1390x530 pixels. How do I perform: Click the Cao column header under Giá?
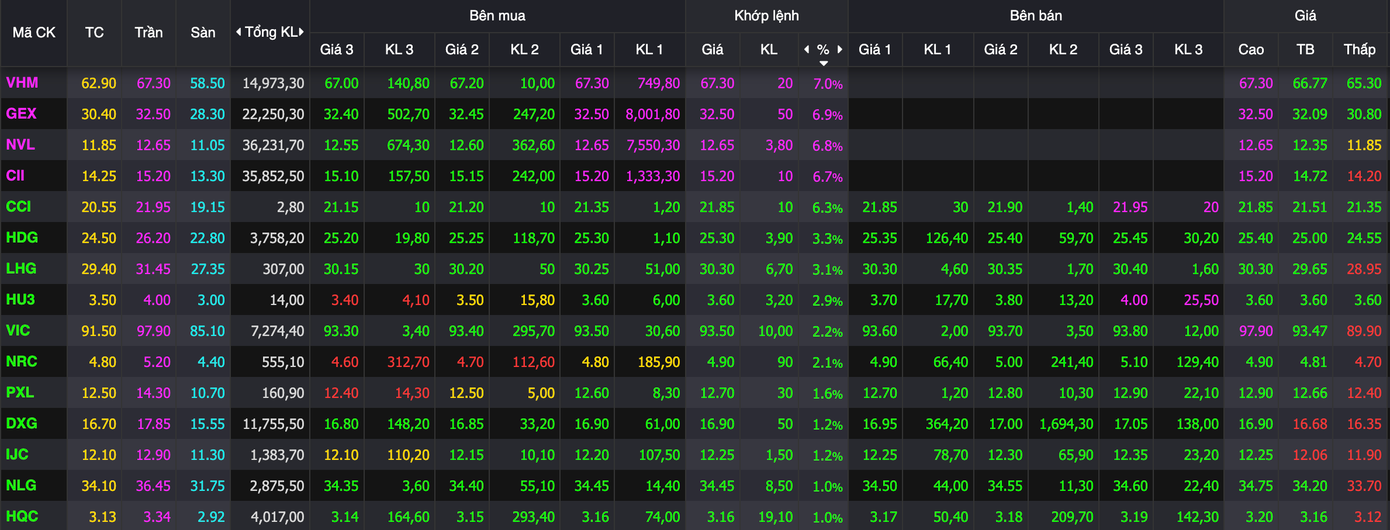1251,49
